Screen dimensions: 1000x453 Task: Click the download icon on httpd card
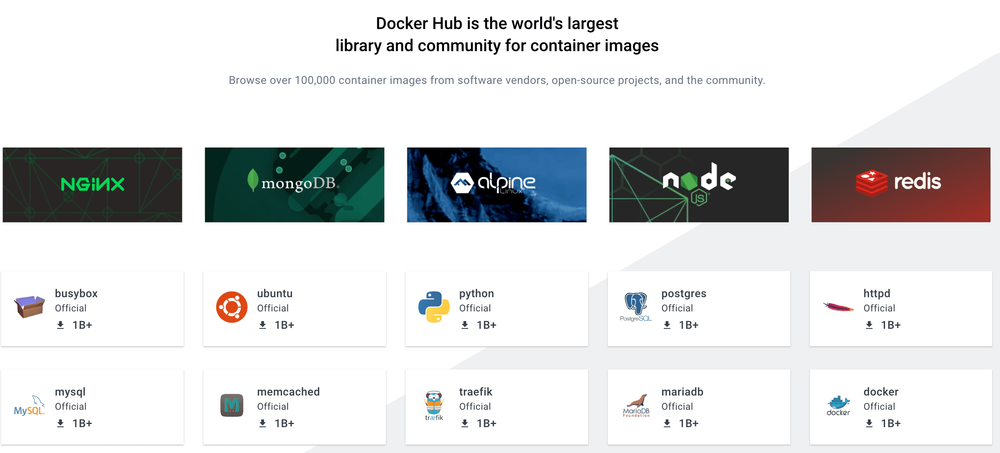(869, 325)
